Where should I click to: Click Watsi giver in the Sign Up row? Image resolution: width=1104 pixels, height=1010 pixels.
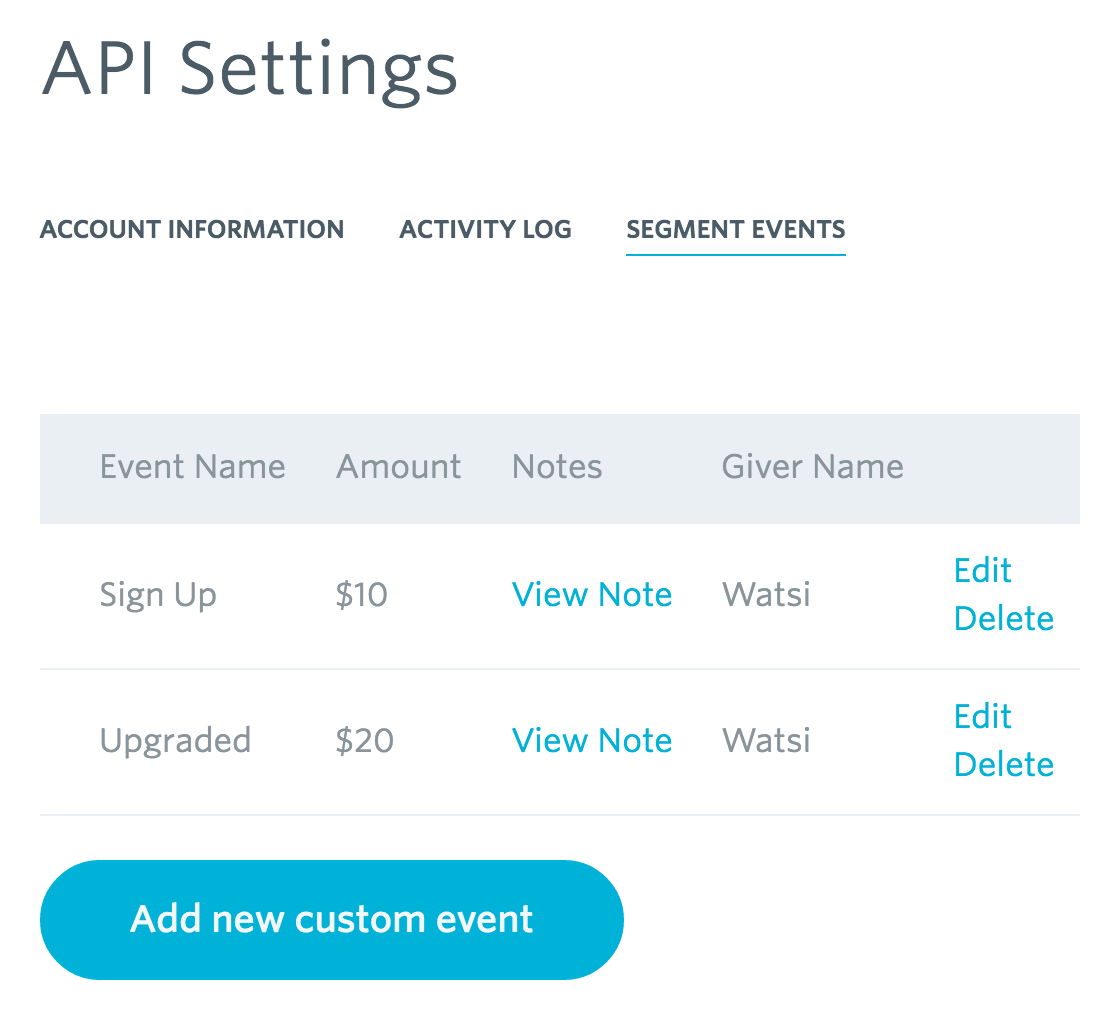tap(766, 596)
